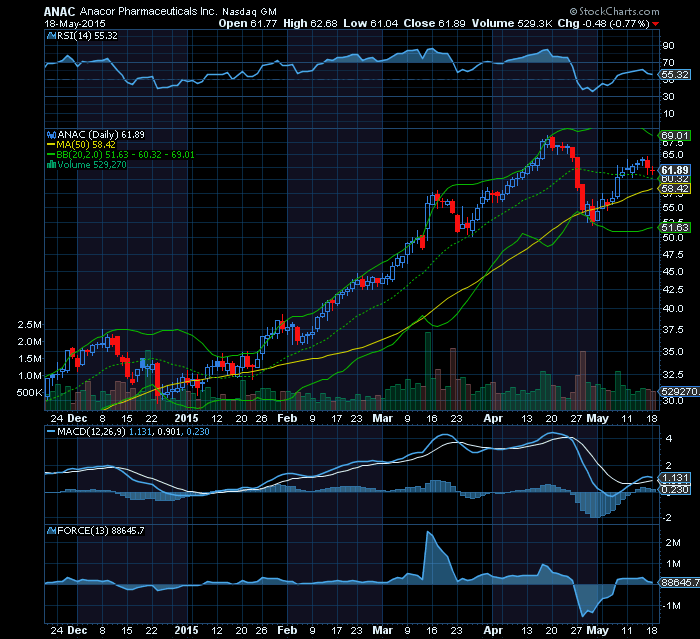Click the 65.0 price axis label
Screen dimensions: 700x639
click(x=672, y=155)
